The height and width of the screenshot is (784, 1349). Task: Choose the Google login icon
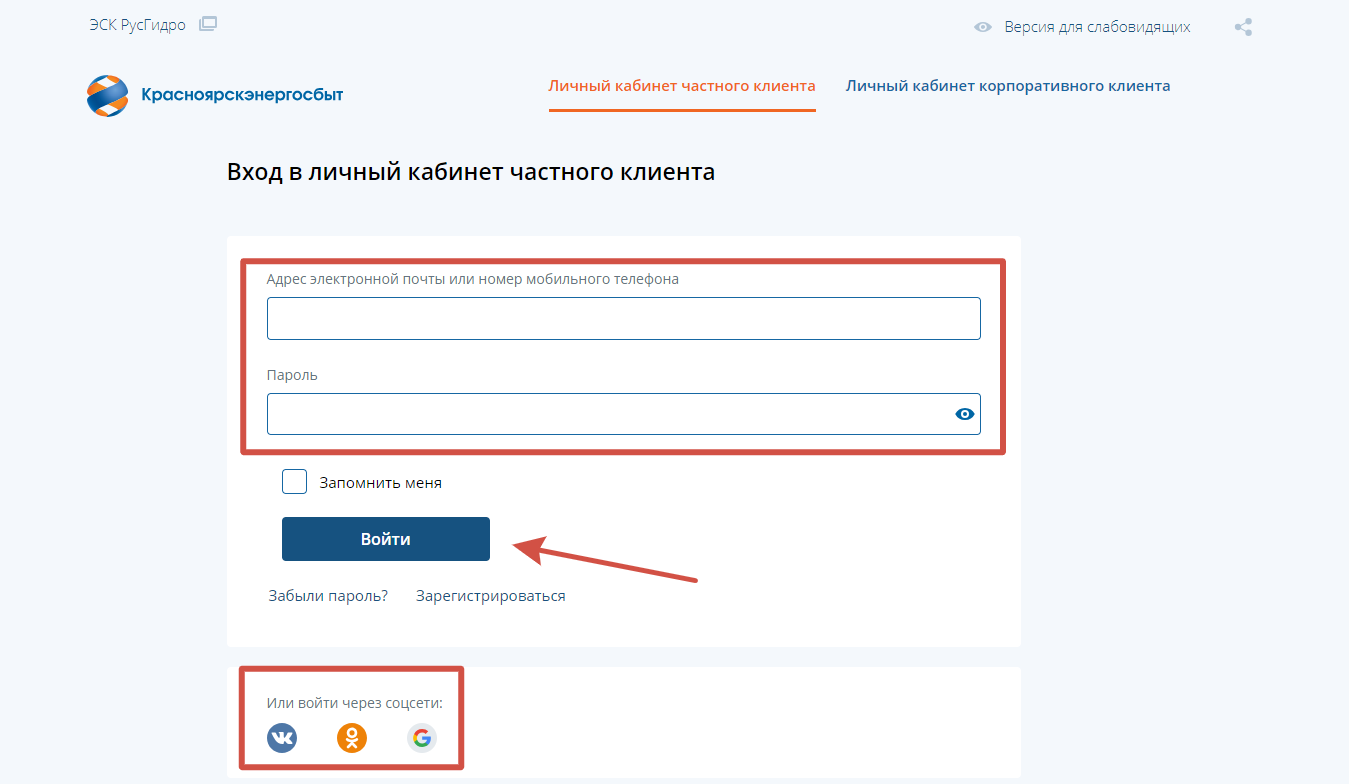[422, 738]
